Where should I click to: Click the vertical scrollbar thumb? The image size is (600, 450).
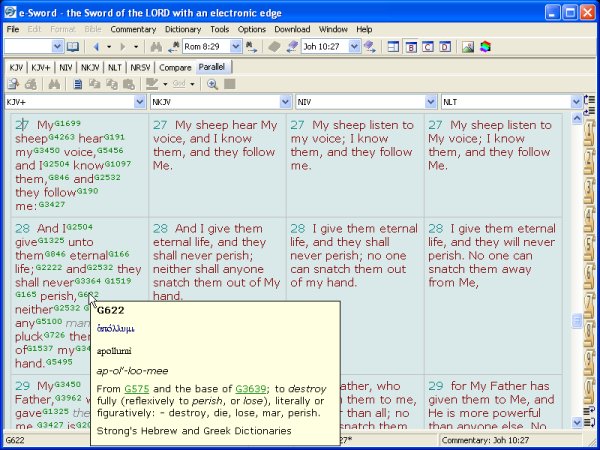[x=577, y=320]
